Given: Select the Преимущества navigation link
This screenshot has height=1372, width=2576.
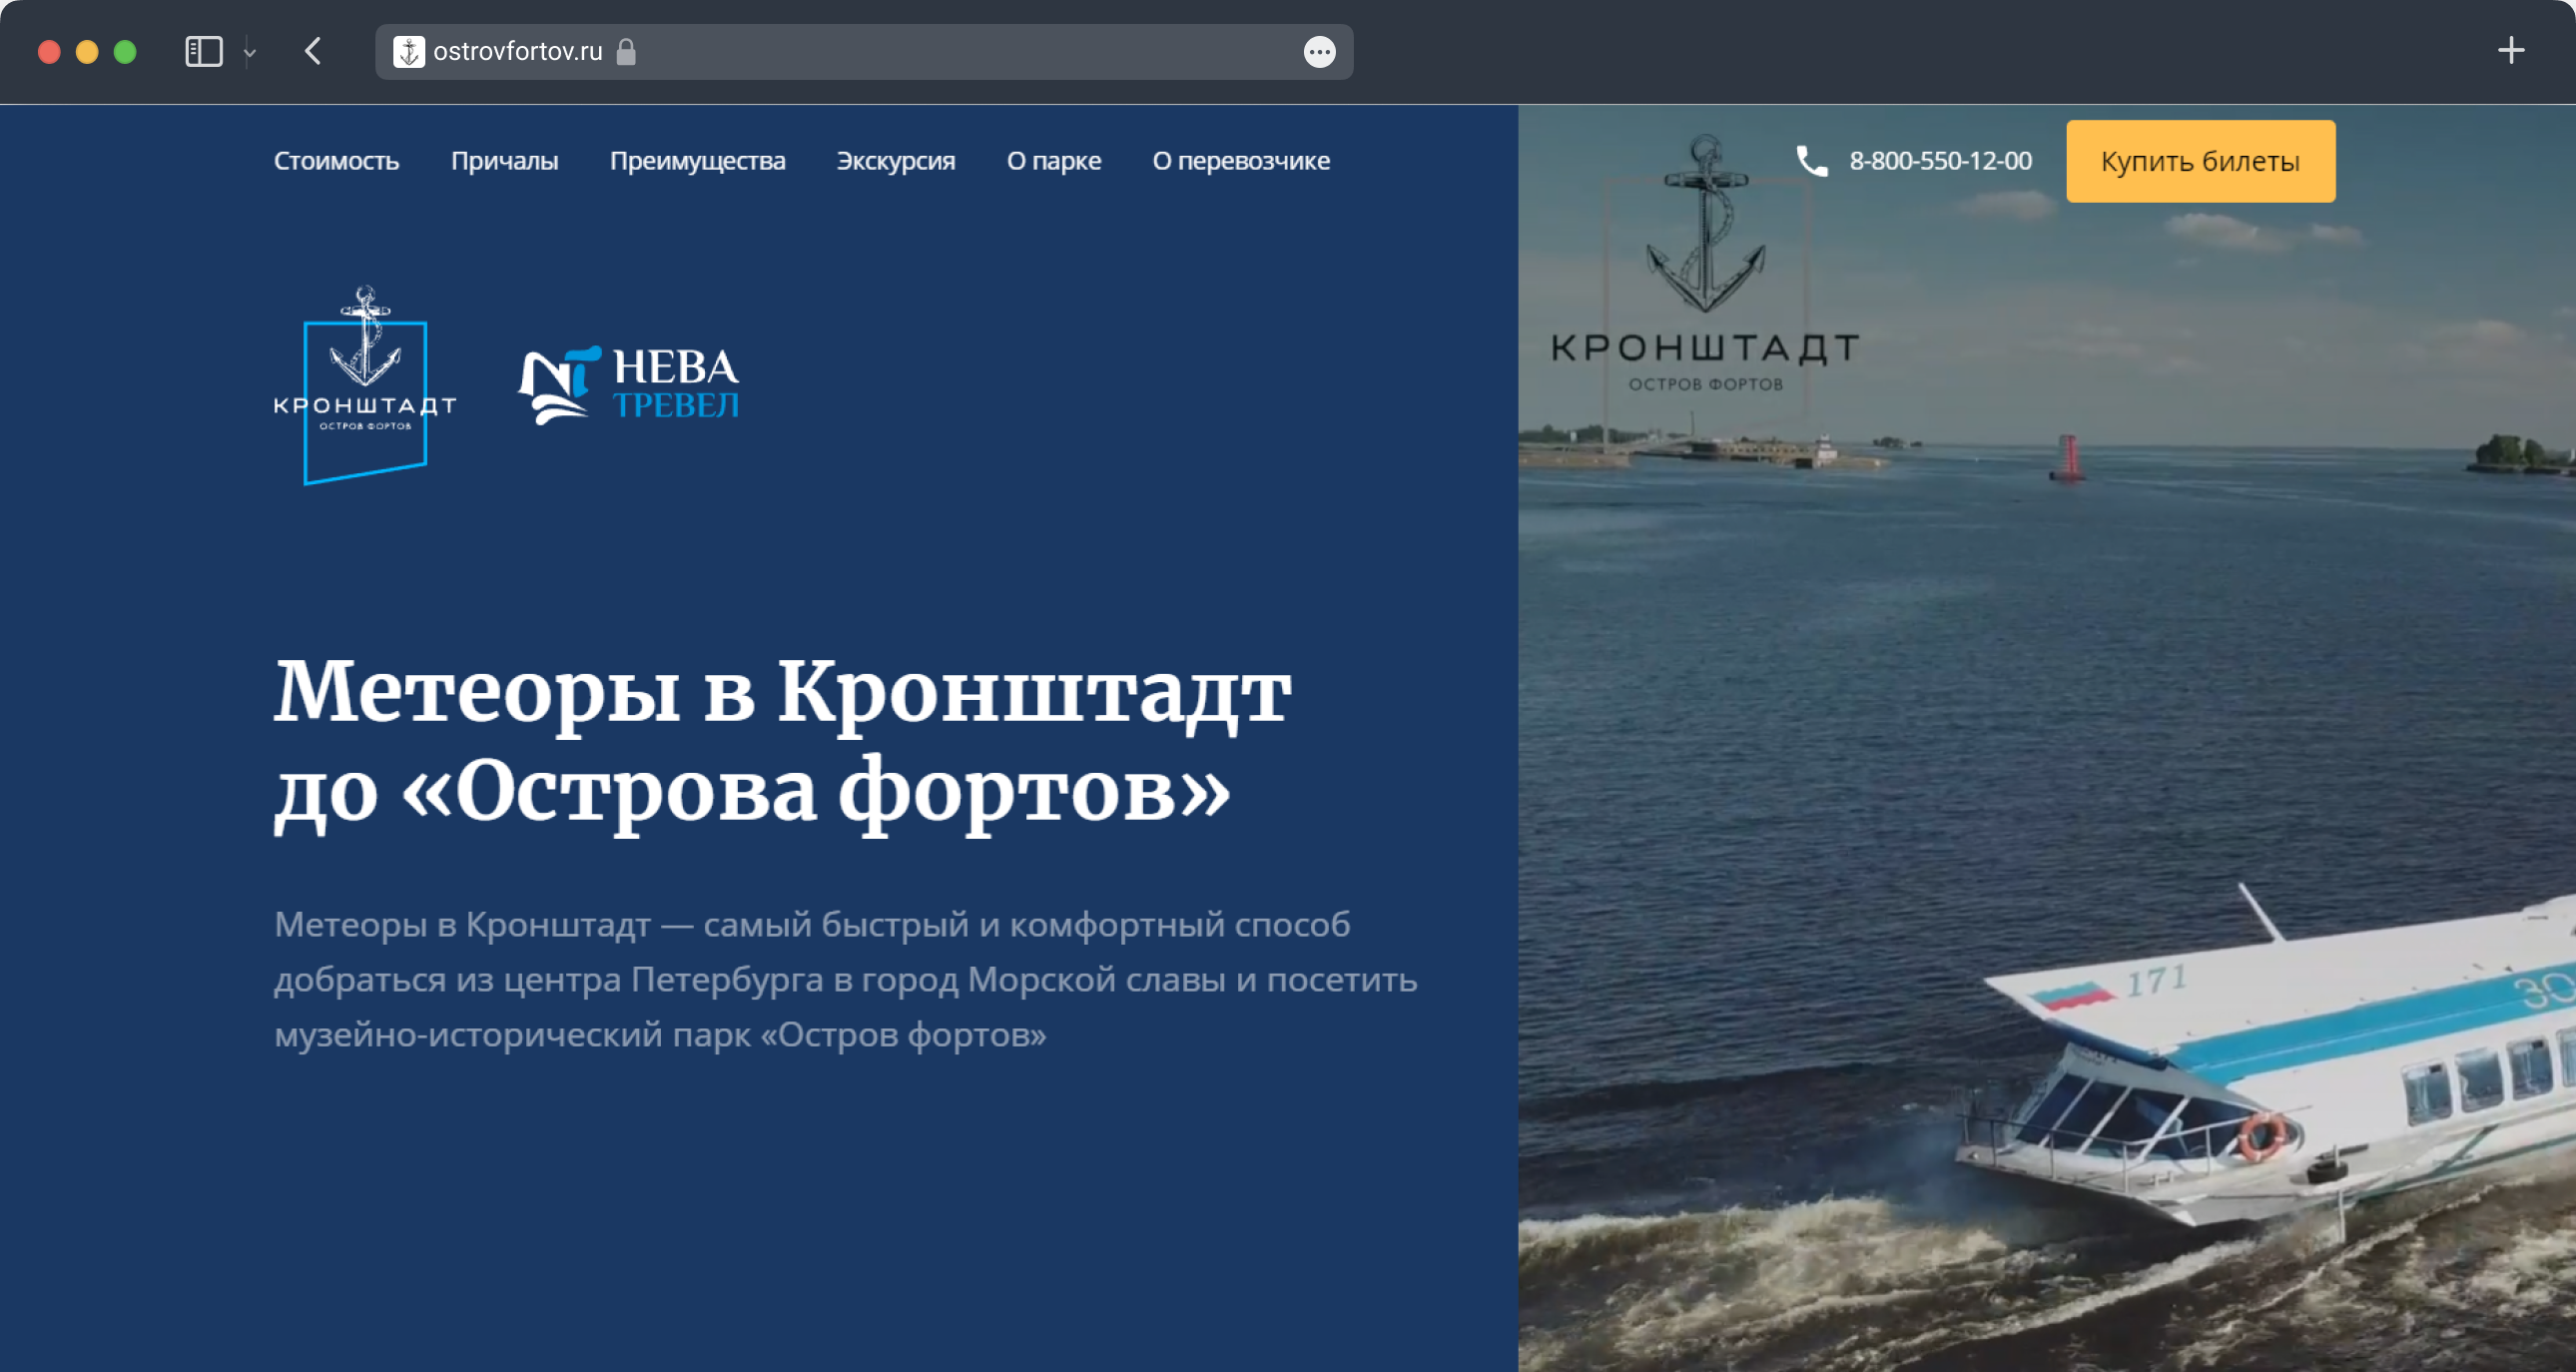Looking at the screenshot, I should coord(697,161).
